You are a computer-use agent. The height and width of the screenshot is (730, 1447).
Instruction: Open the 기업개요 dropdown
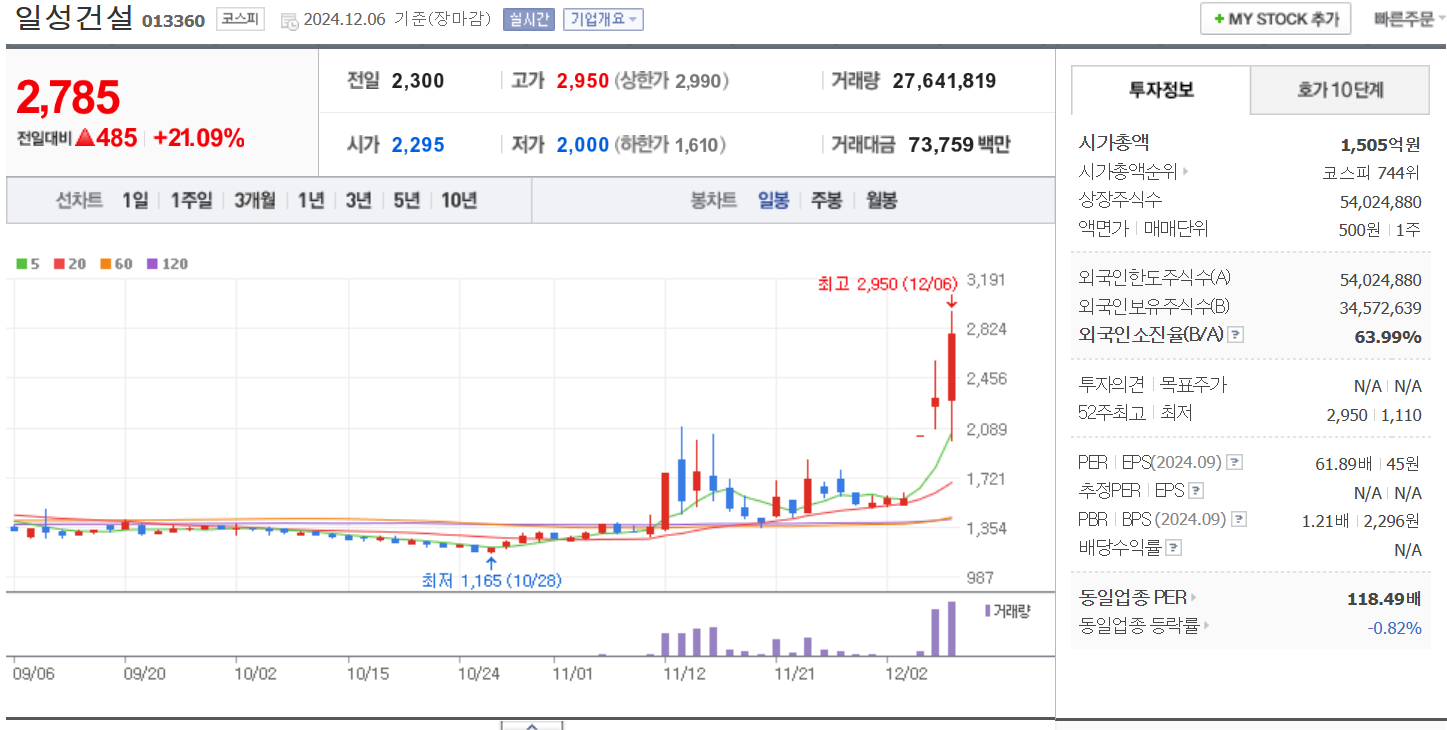click(601, 19)
